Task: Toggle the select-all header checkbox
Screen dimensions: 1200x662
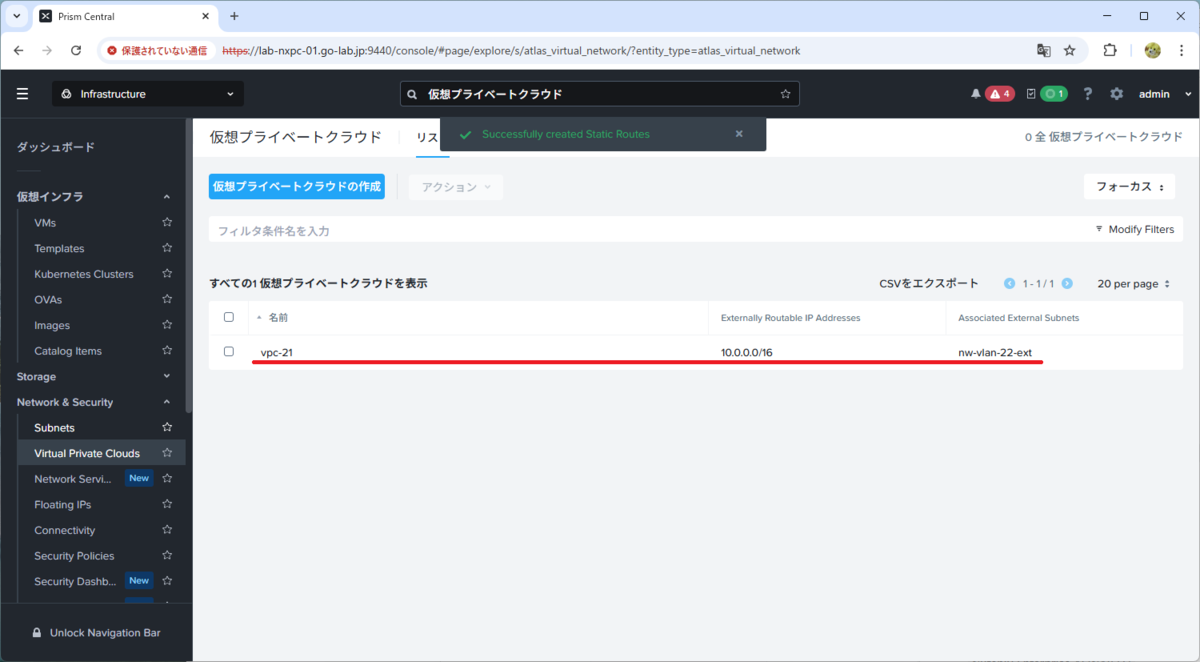Action: pos(229,317)
